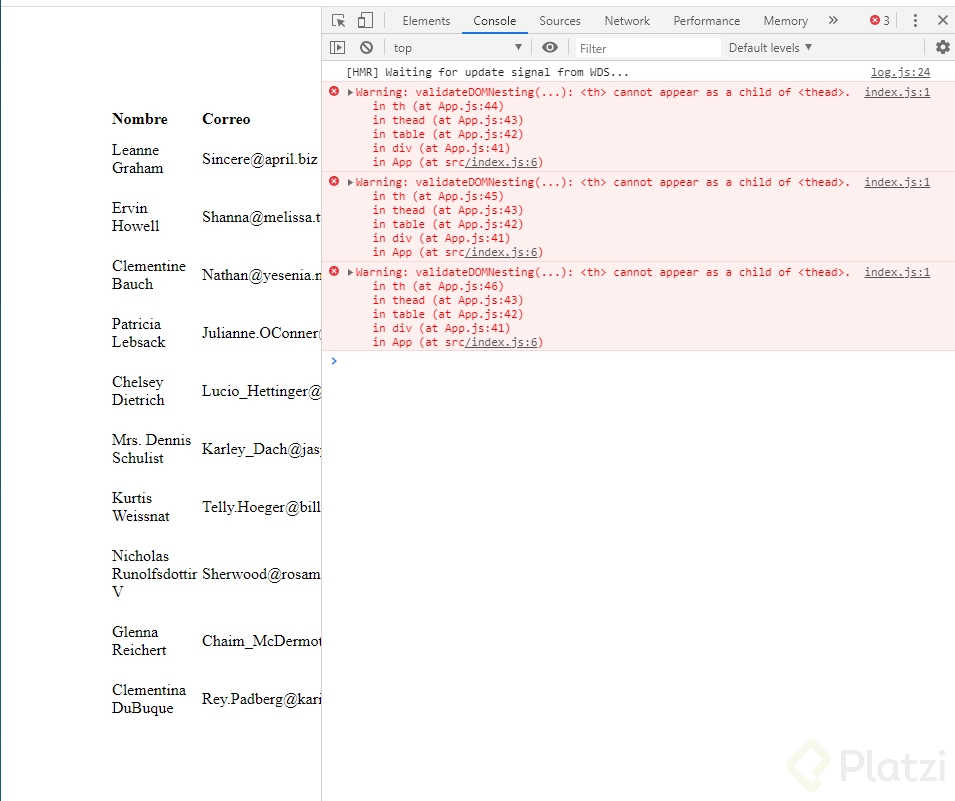Click the name Clementina DuBuque

pos(149,699)
